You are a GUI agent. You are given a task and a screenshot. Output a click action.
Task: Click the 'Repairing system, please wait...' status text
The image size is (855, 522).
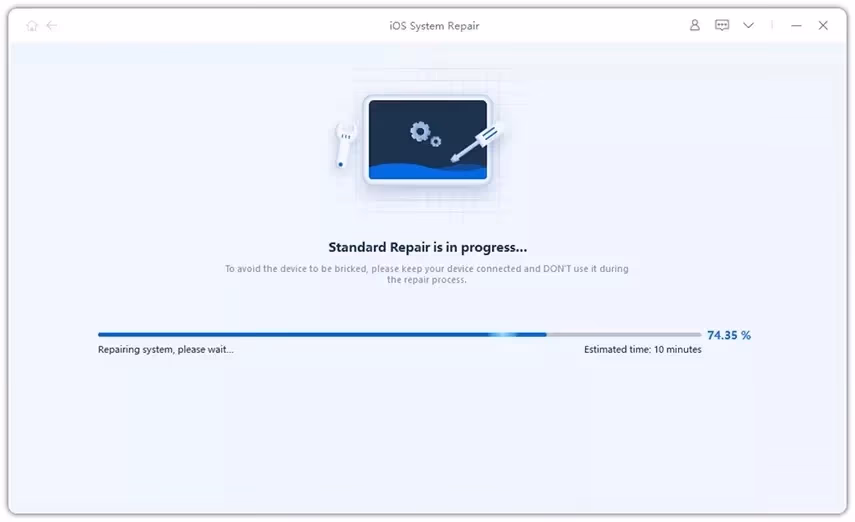point(165,350)
